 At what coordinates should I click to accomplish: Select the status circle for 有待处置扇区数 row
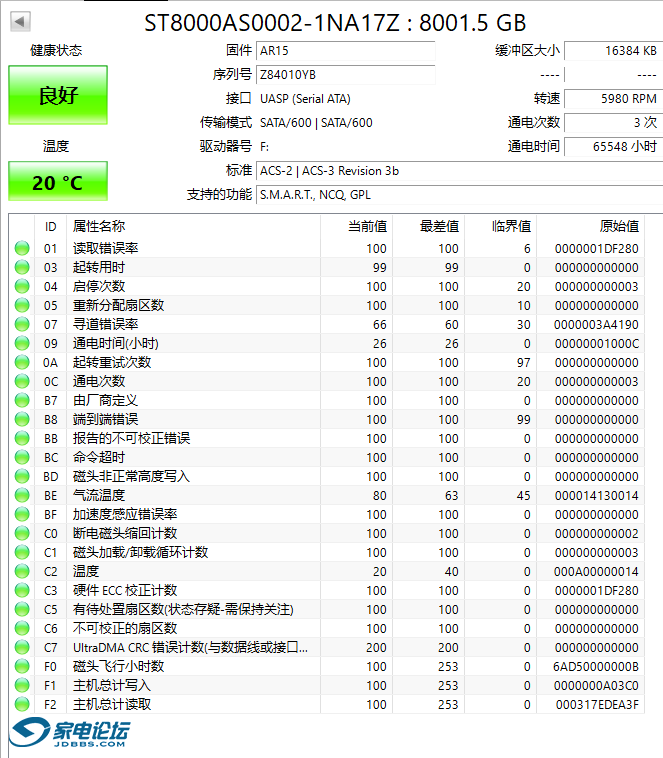pyautogui.click(x=22, y=610)
